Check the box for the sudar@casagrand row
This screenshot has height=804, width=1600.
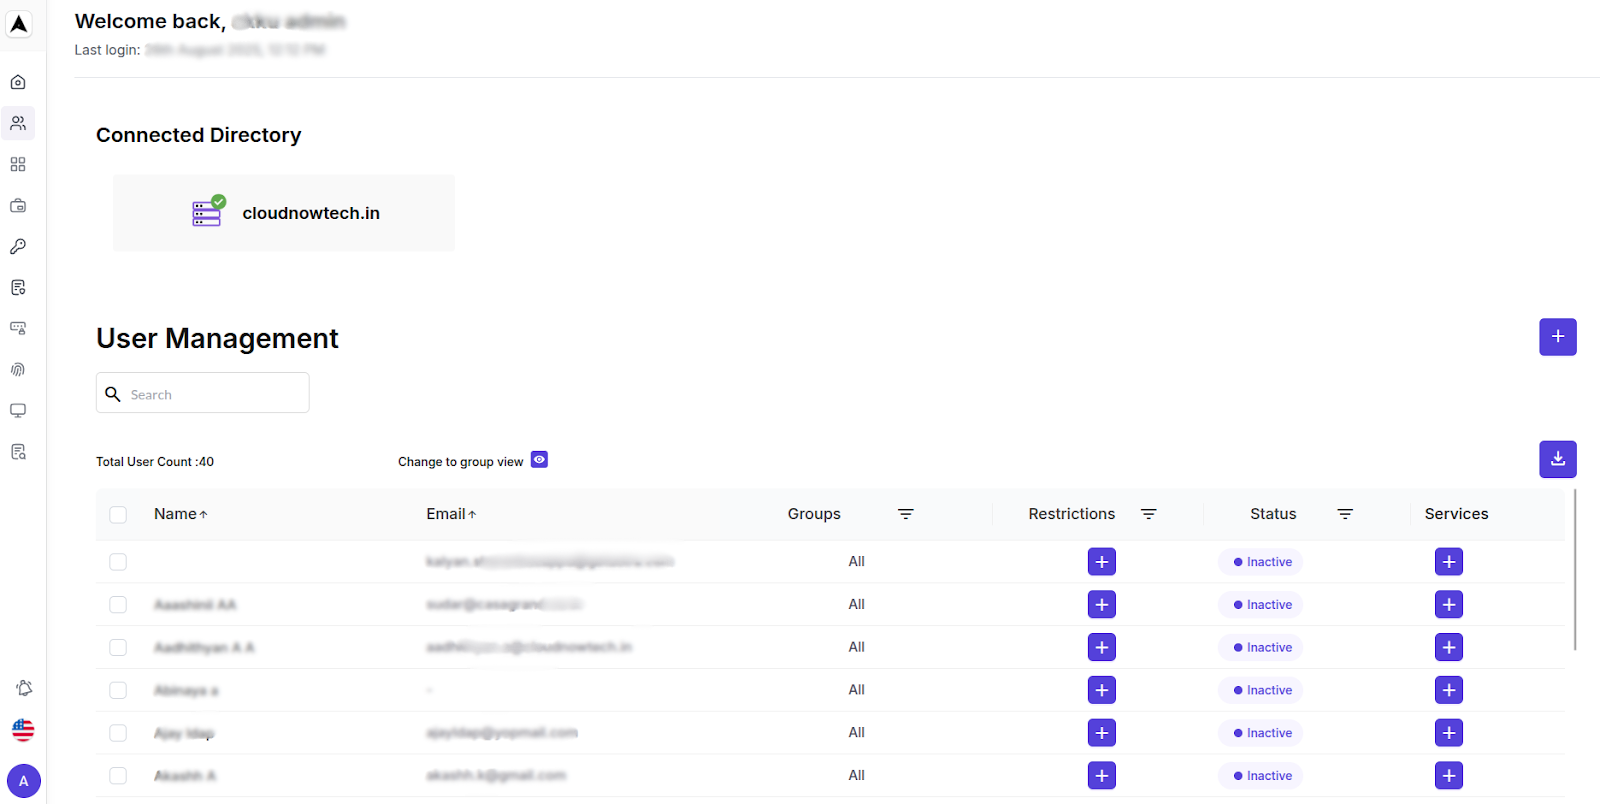118,605
